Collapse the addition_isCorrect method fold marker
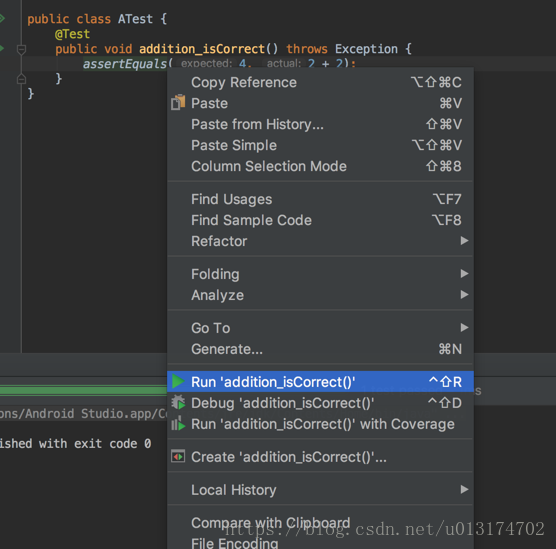The width and height of the screenshot is (556, 549). click(21, 50)
